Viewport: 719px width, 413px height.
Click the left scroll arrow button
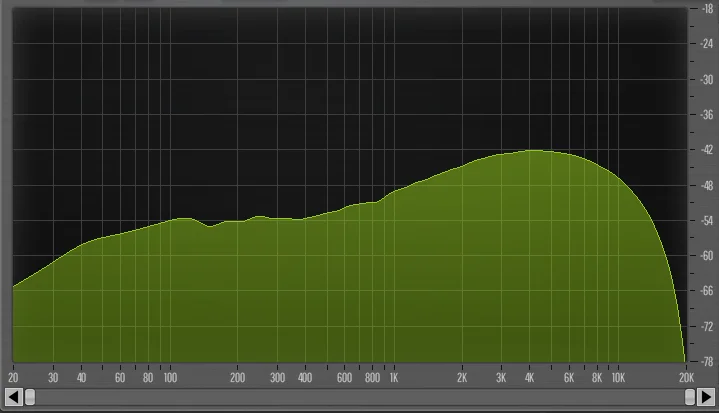[x=14, y=397]
